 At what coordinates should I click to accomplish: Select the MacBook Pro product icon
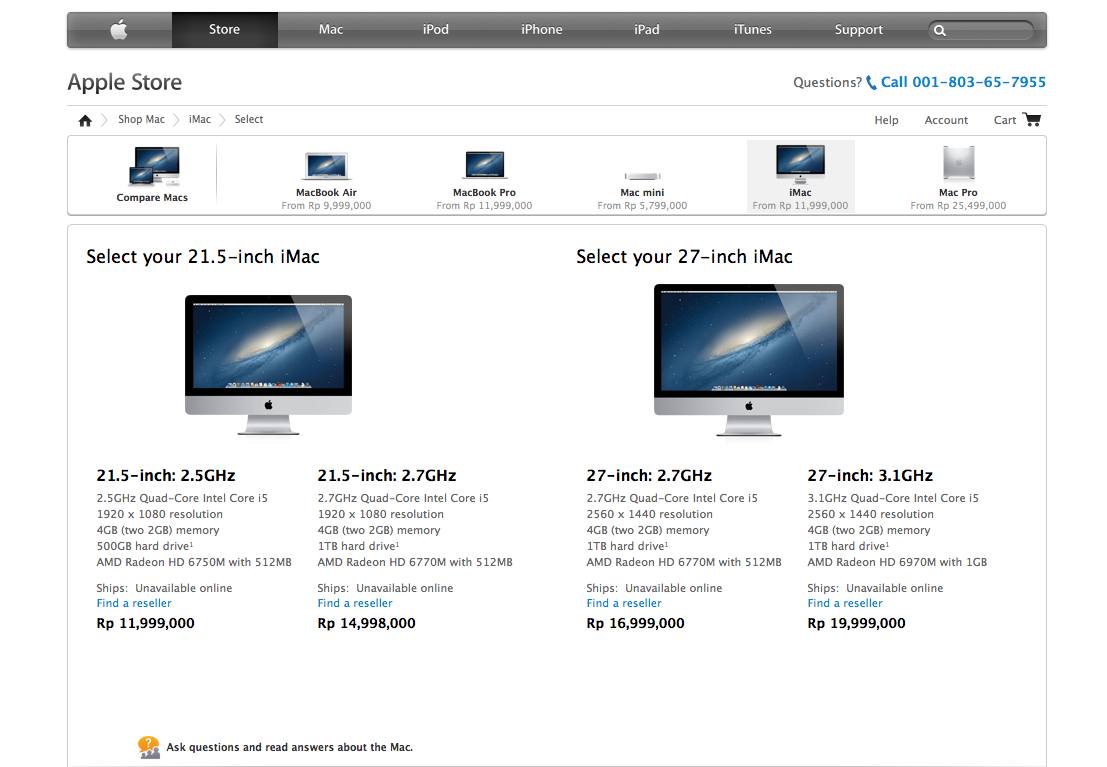pyautogui.click(x=484, y=165)
